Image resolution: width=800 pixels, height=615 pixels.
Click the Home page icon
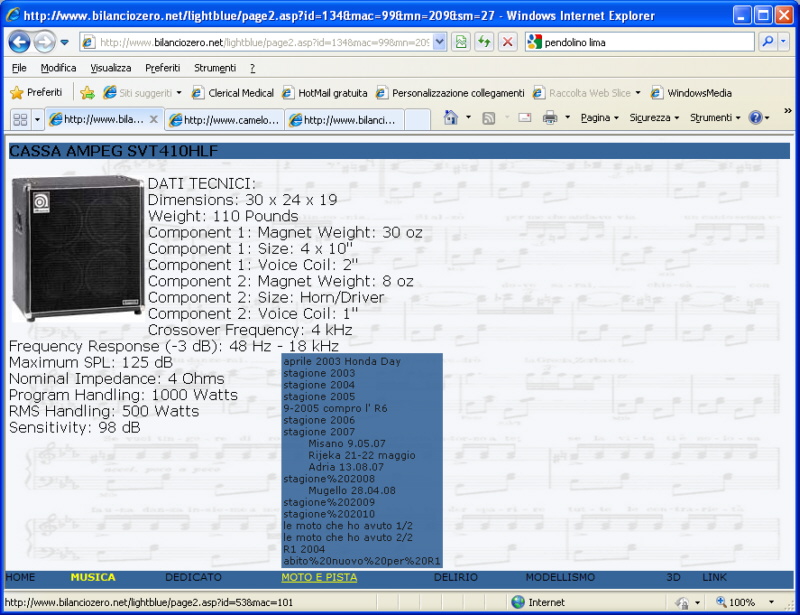pos(451,118)
